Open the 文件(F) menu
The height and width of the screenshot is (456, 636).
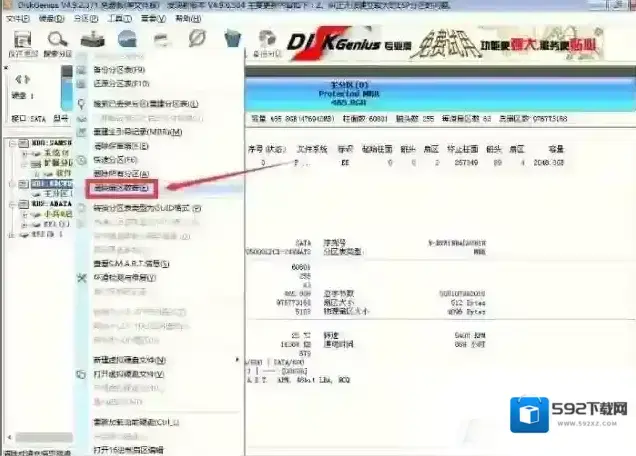18,19
